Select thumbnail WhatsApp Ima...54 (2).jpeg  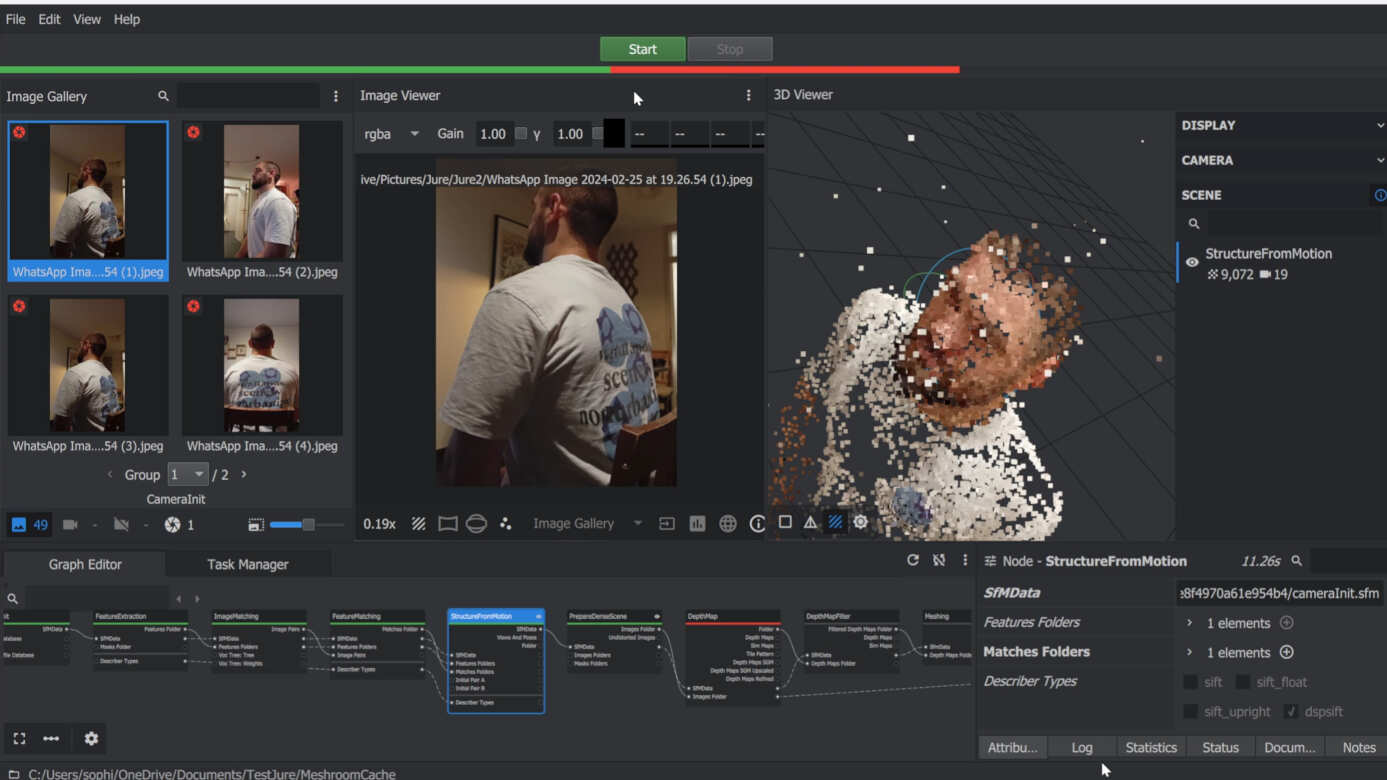pos(262,201)
